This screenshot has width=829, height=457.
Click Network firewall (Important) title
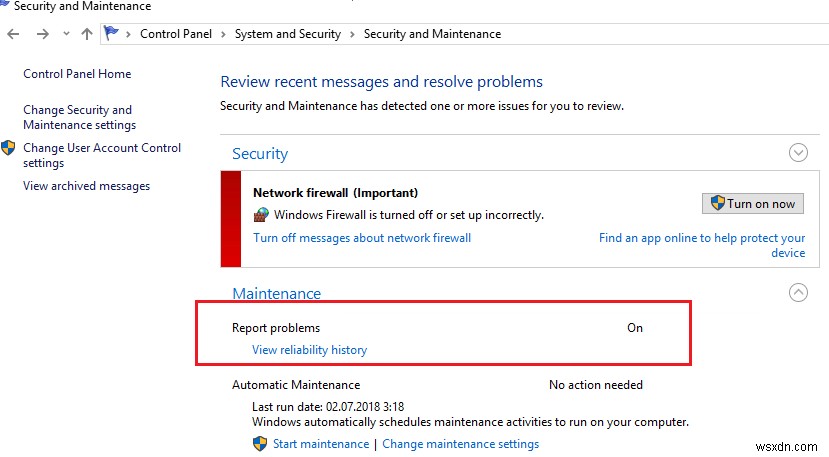click(x=335, y=193)
